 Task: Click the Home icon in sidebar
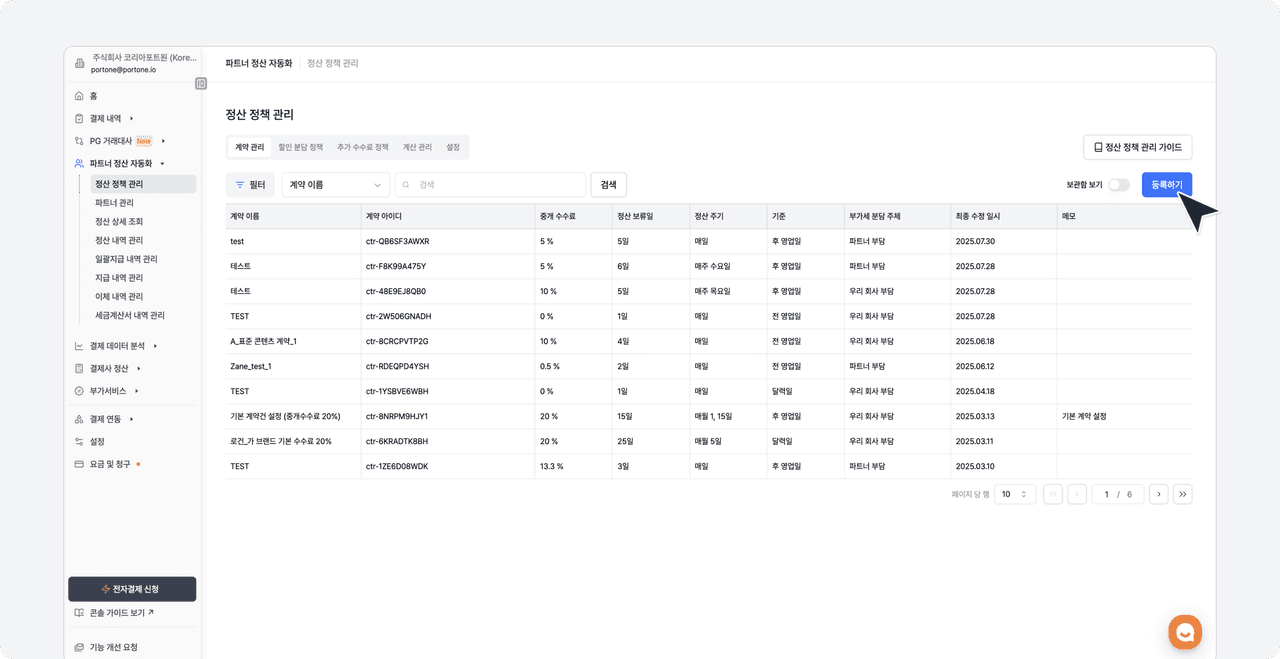coord(79,96)
